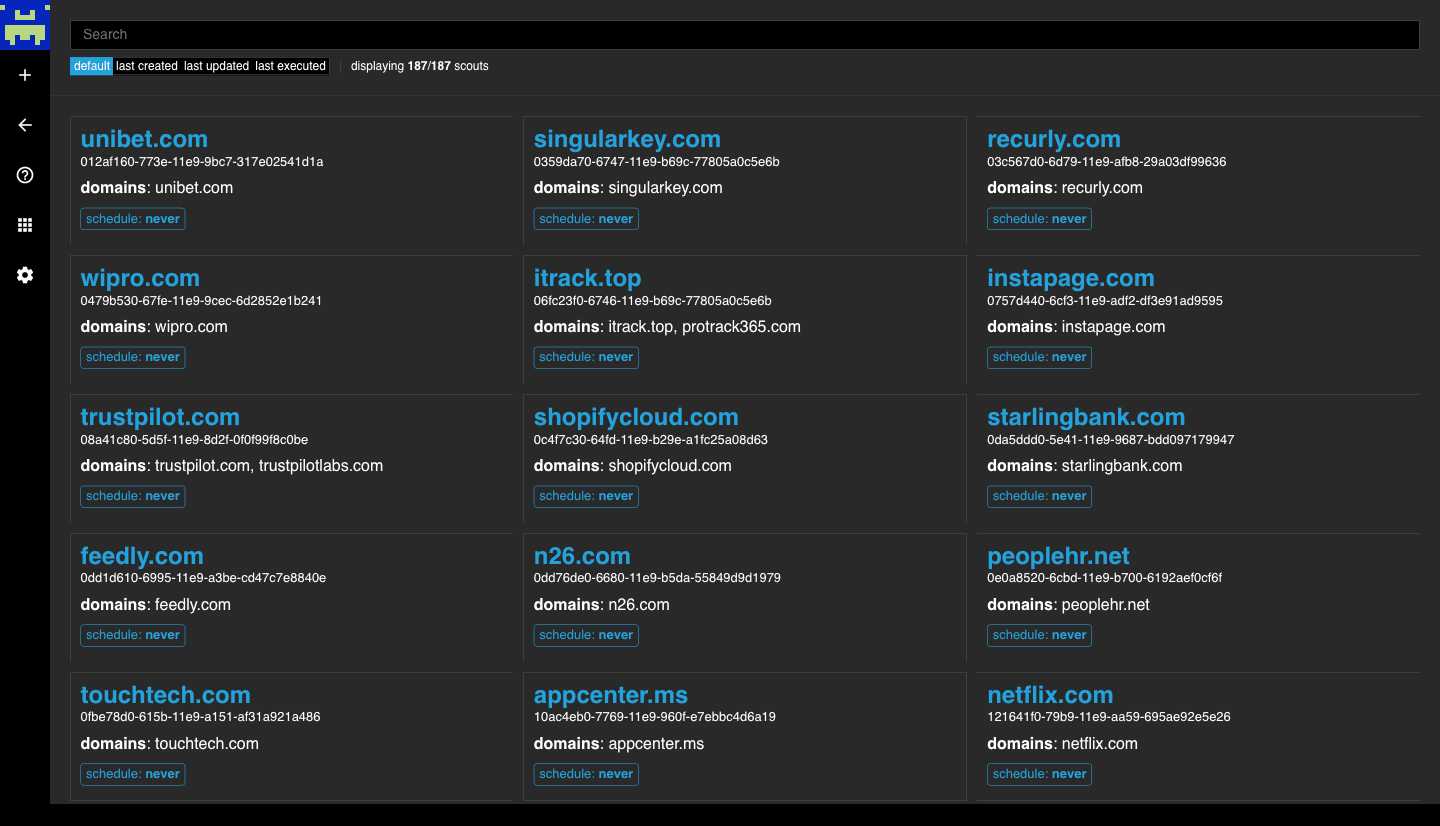
Task: Select ID 012af160-773e-11e9-9bc7-317e02541d1a
Action: point(202,162)
